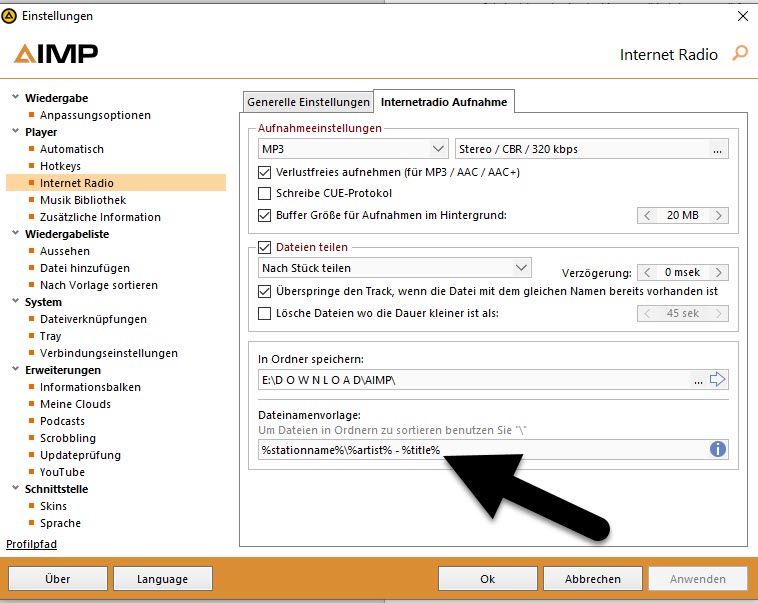Open Informationsbalken settings
Viewport: 758px width, 603px height.
(x=90, y=387)
